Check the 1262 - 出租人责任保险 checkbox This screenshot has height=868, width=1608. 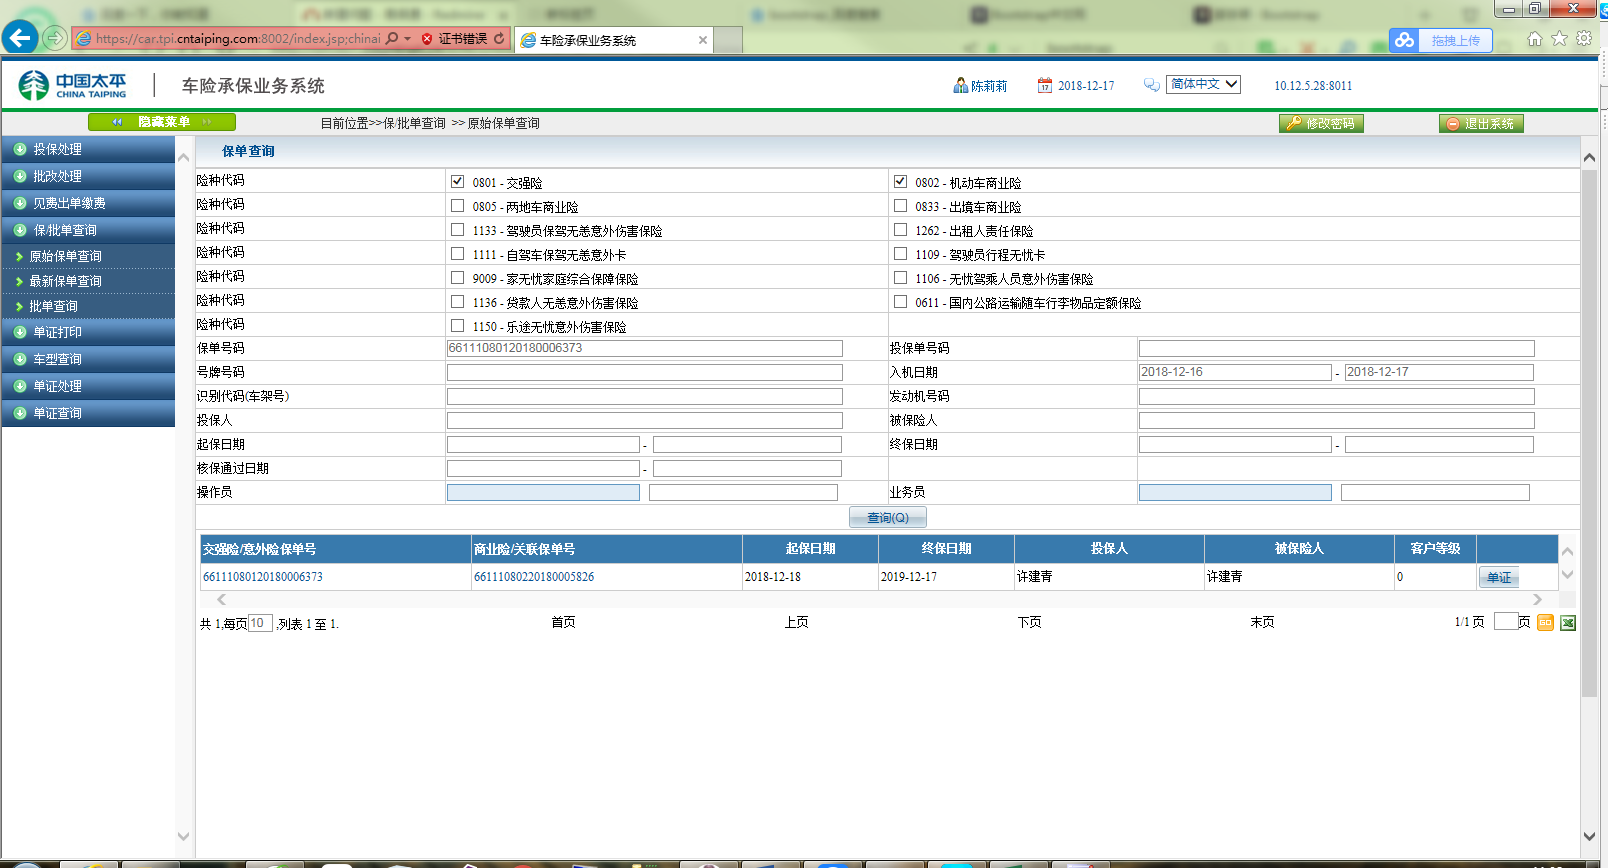coord(900,230)
